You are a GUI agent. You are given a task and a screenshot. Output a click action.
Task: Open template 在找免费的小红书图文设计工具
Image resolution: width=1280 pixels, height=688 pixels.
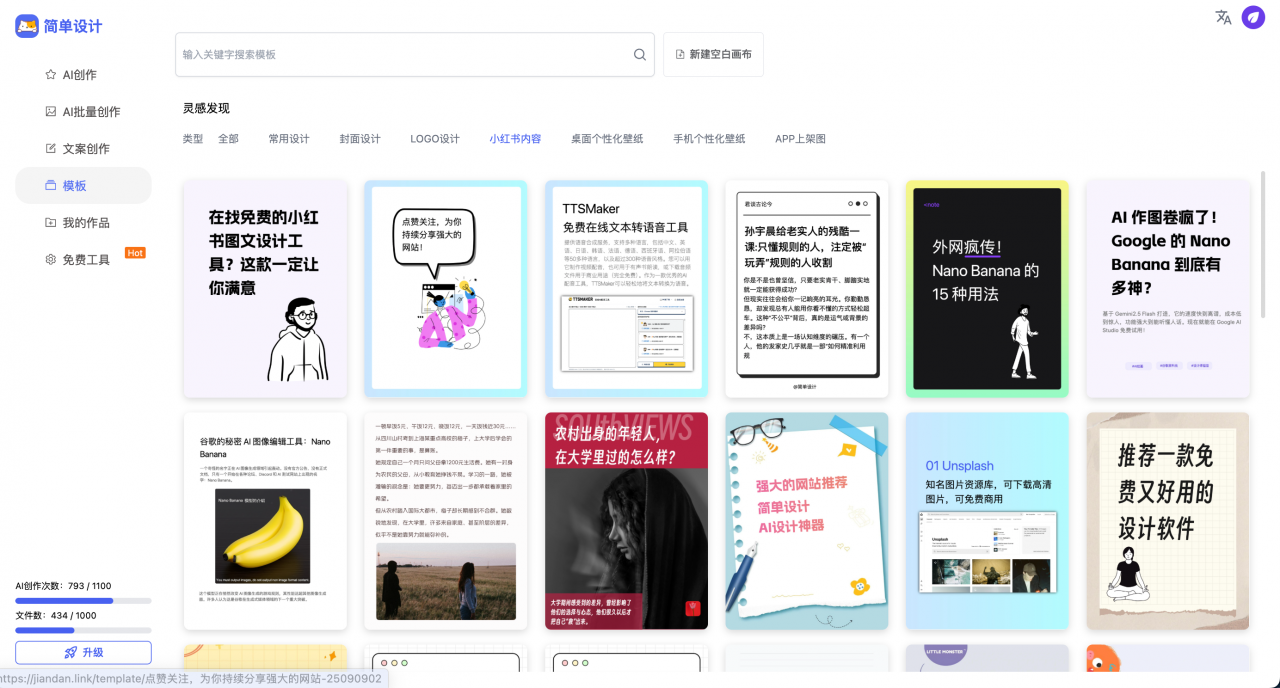tap(265, 289)
